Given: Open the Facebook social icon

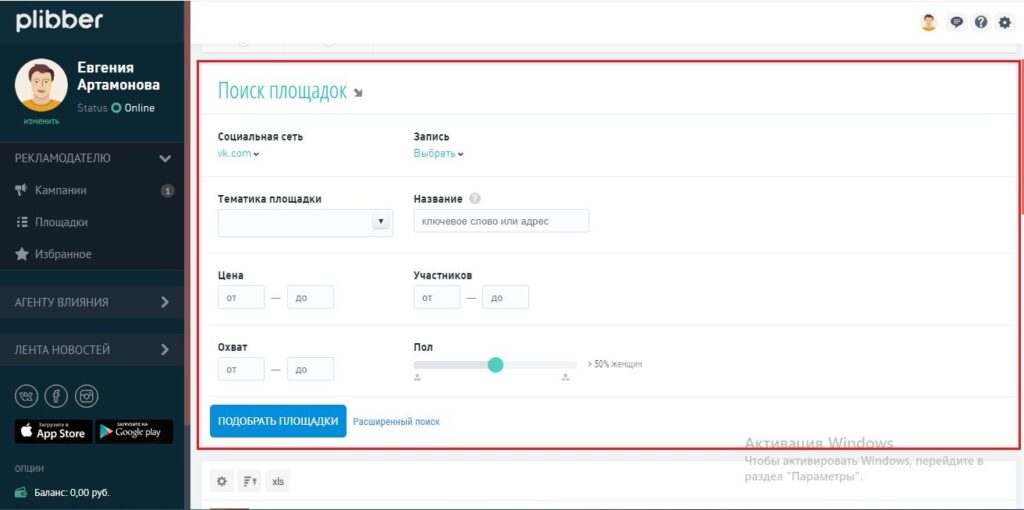Looking at the screenshot, I should 56,396.
